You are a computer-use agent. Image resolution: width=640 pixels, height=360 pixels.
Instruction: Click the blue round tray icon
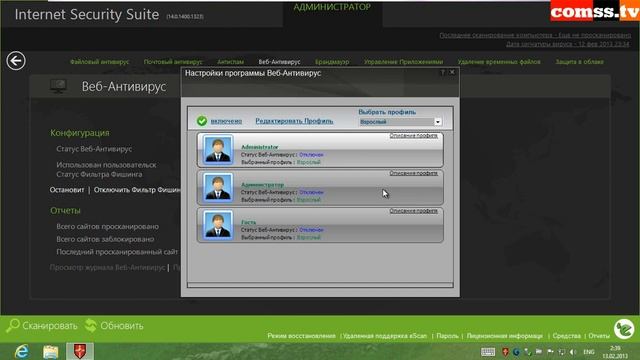516,352
